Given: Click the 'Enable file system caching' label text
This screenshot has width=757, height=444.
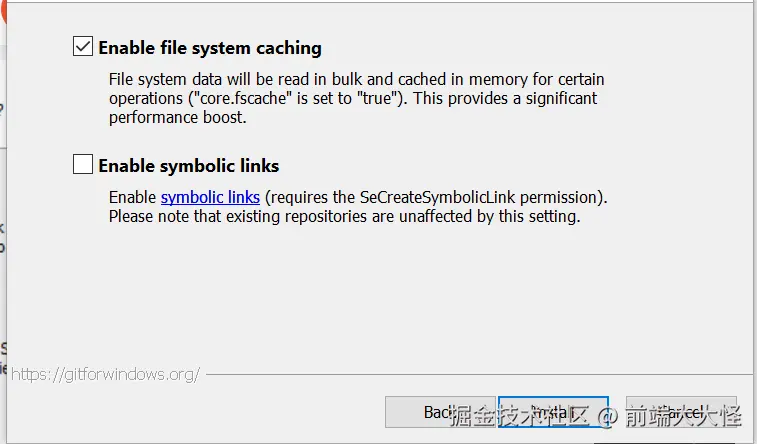Looking at the screenshot, I should click(x=210, y=47).
